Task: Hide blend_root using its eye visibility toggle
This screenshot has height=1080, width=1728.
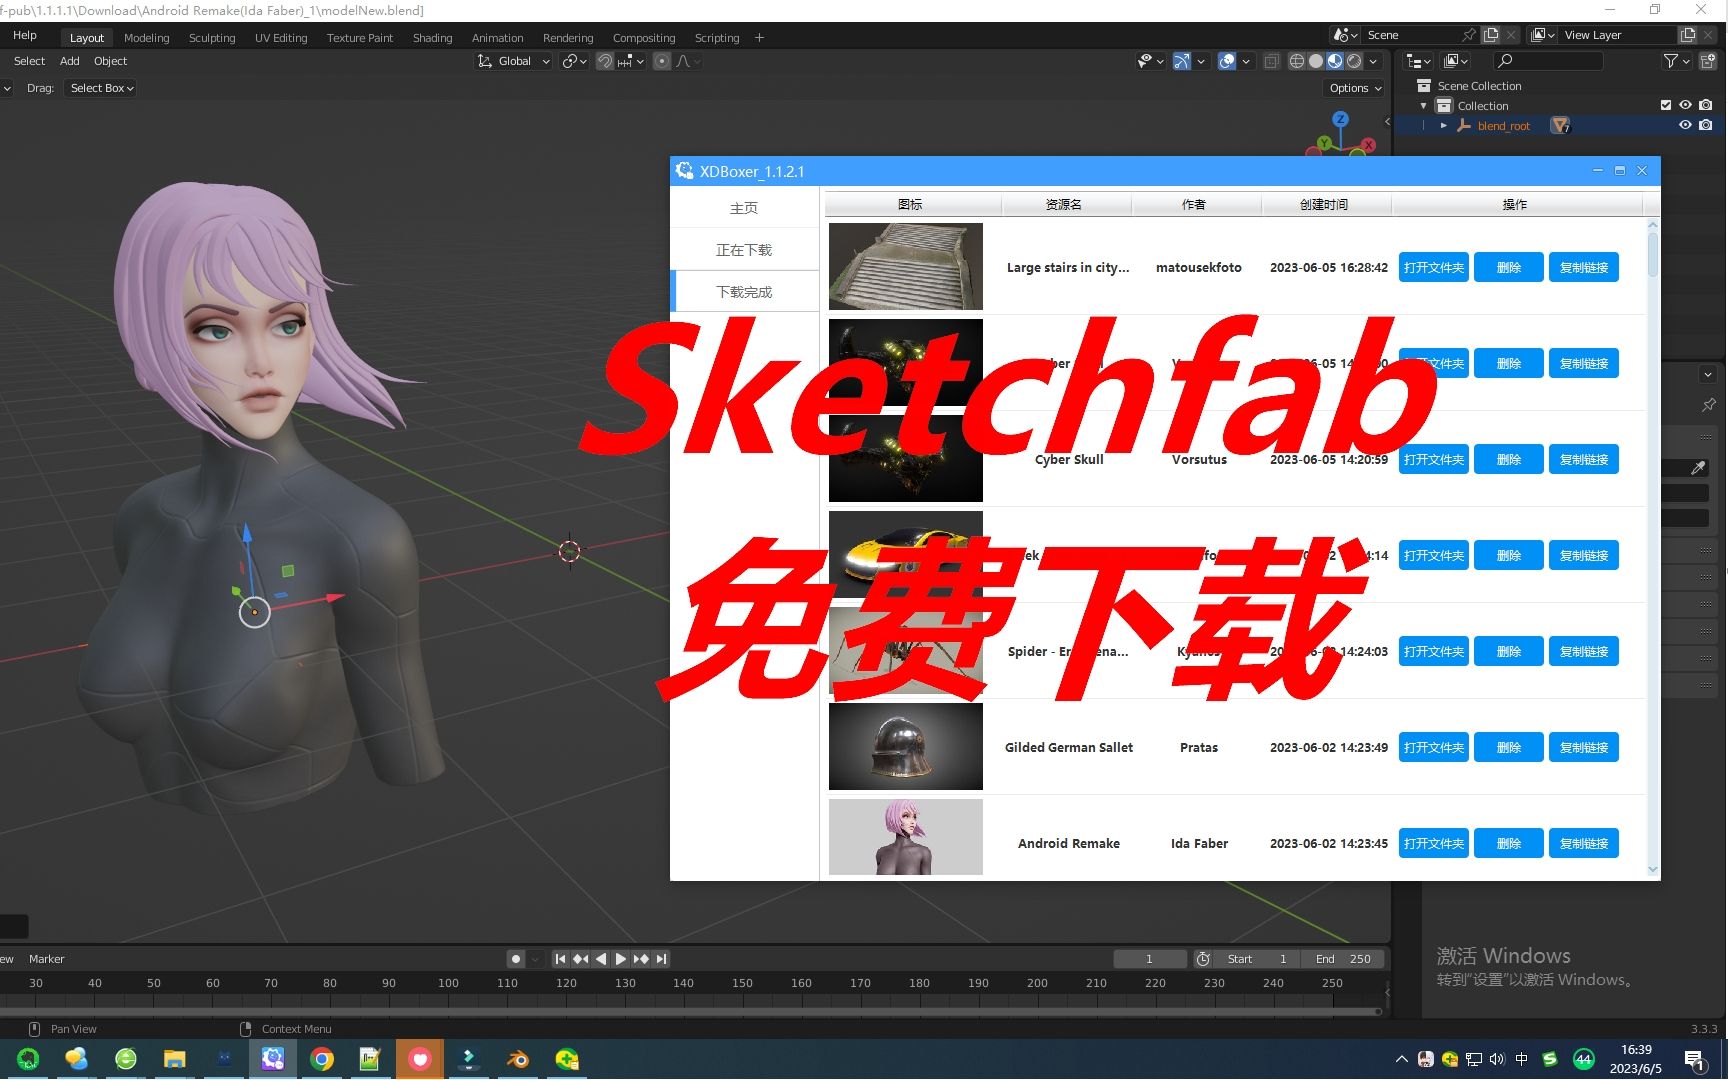Action: [1685, 125]
